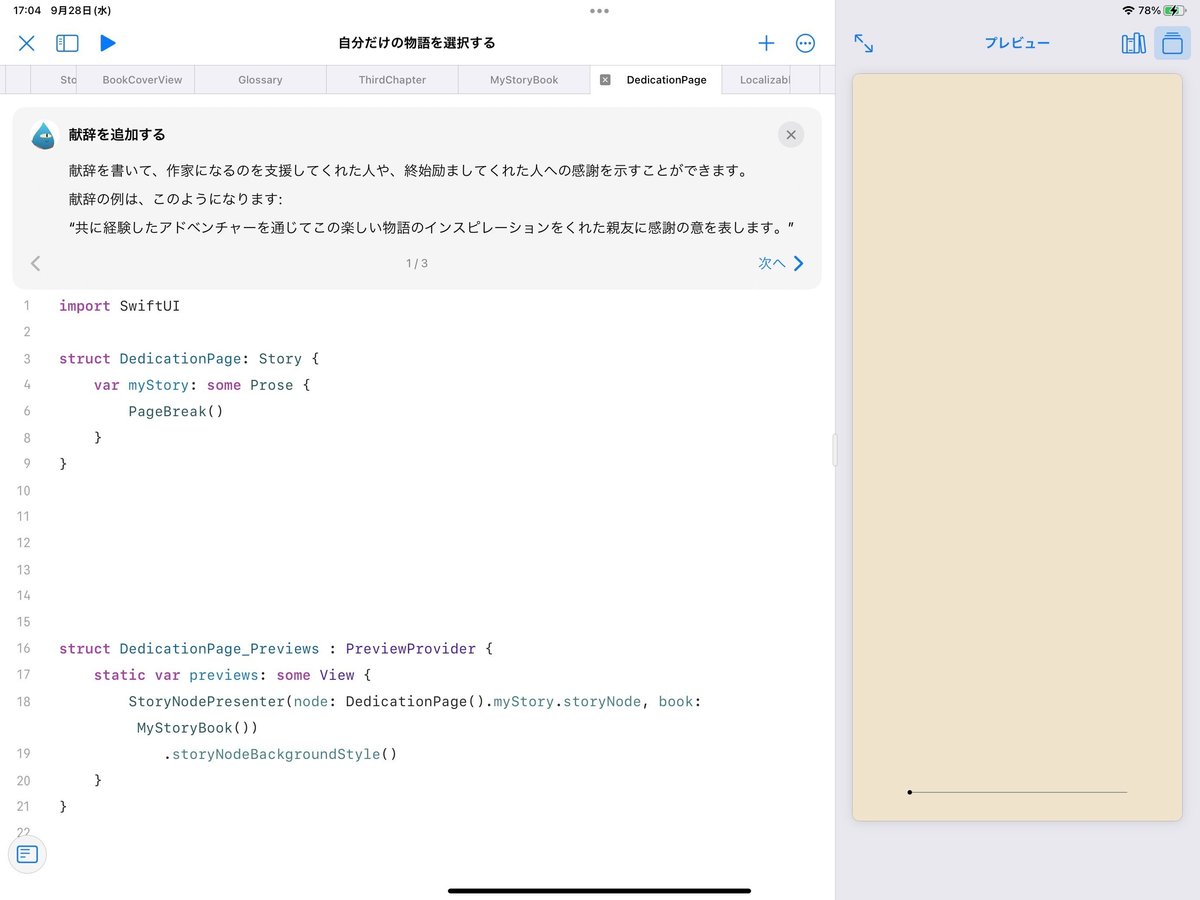Click the 1 / 3 page indicator
This screenshot has width=1200, height=900.
[x=417, y=264]
